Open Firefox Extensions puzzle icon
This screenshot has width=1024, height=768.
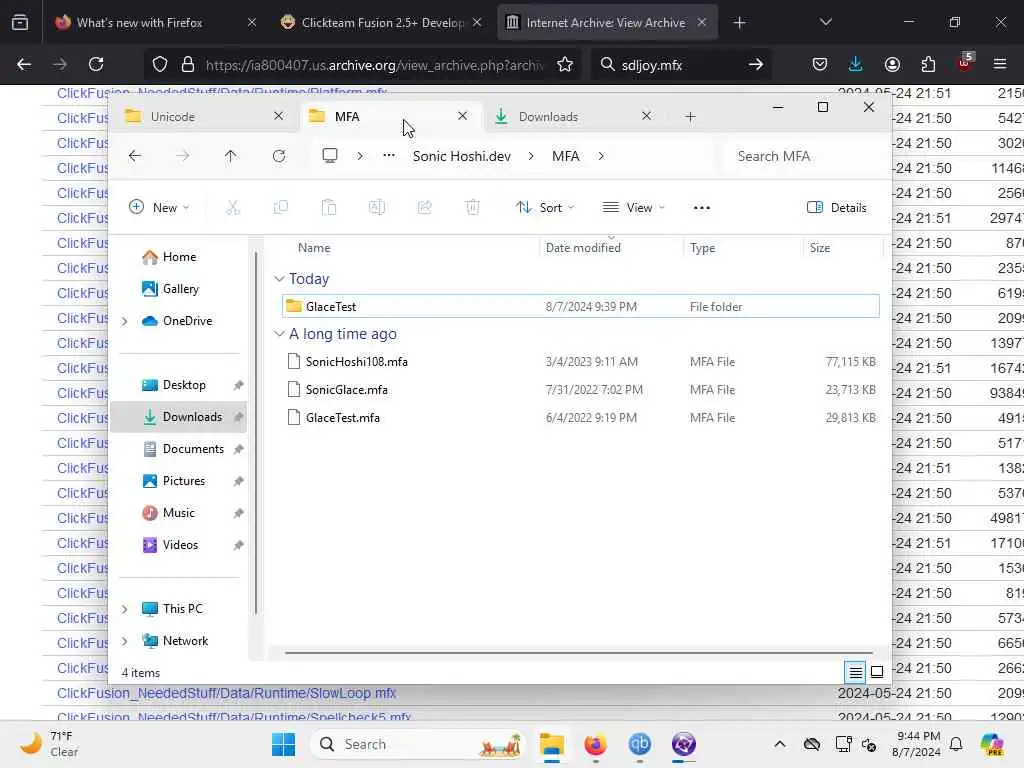928,64
